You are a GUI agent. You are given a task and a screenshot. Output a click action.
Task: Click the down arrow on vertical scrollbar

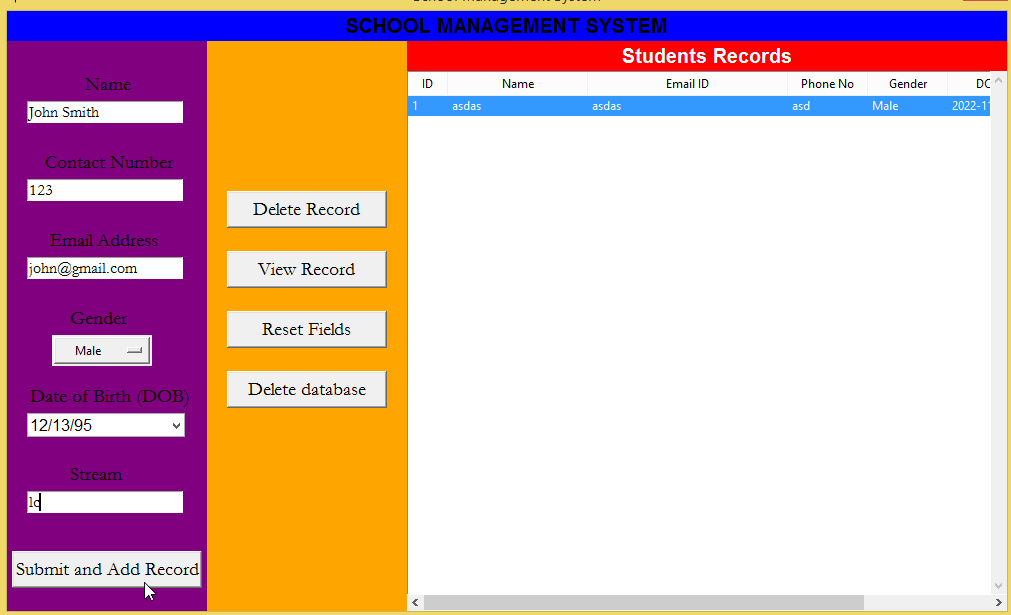point(998,585)
